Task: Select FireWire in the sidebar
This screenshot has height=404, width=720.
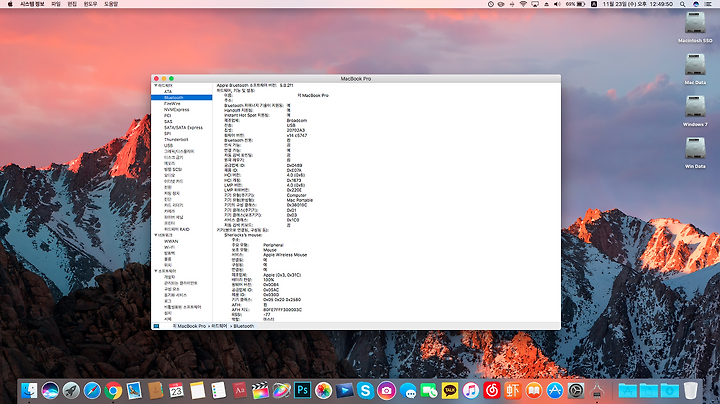Action: 172,104
